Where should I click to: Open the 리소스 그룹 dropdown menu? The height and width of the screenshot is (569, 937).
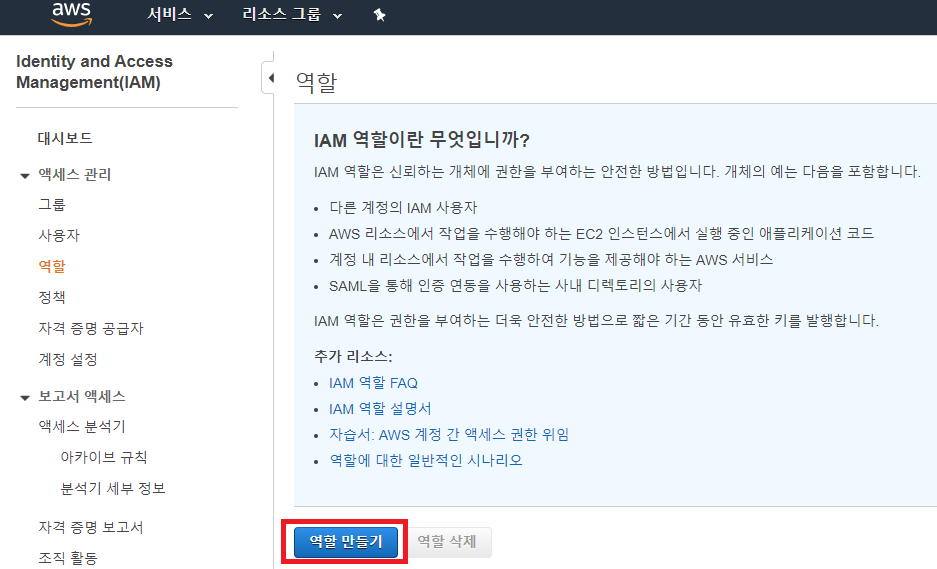(292, 14)
